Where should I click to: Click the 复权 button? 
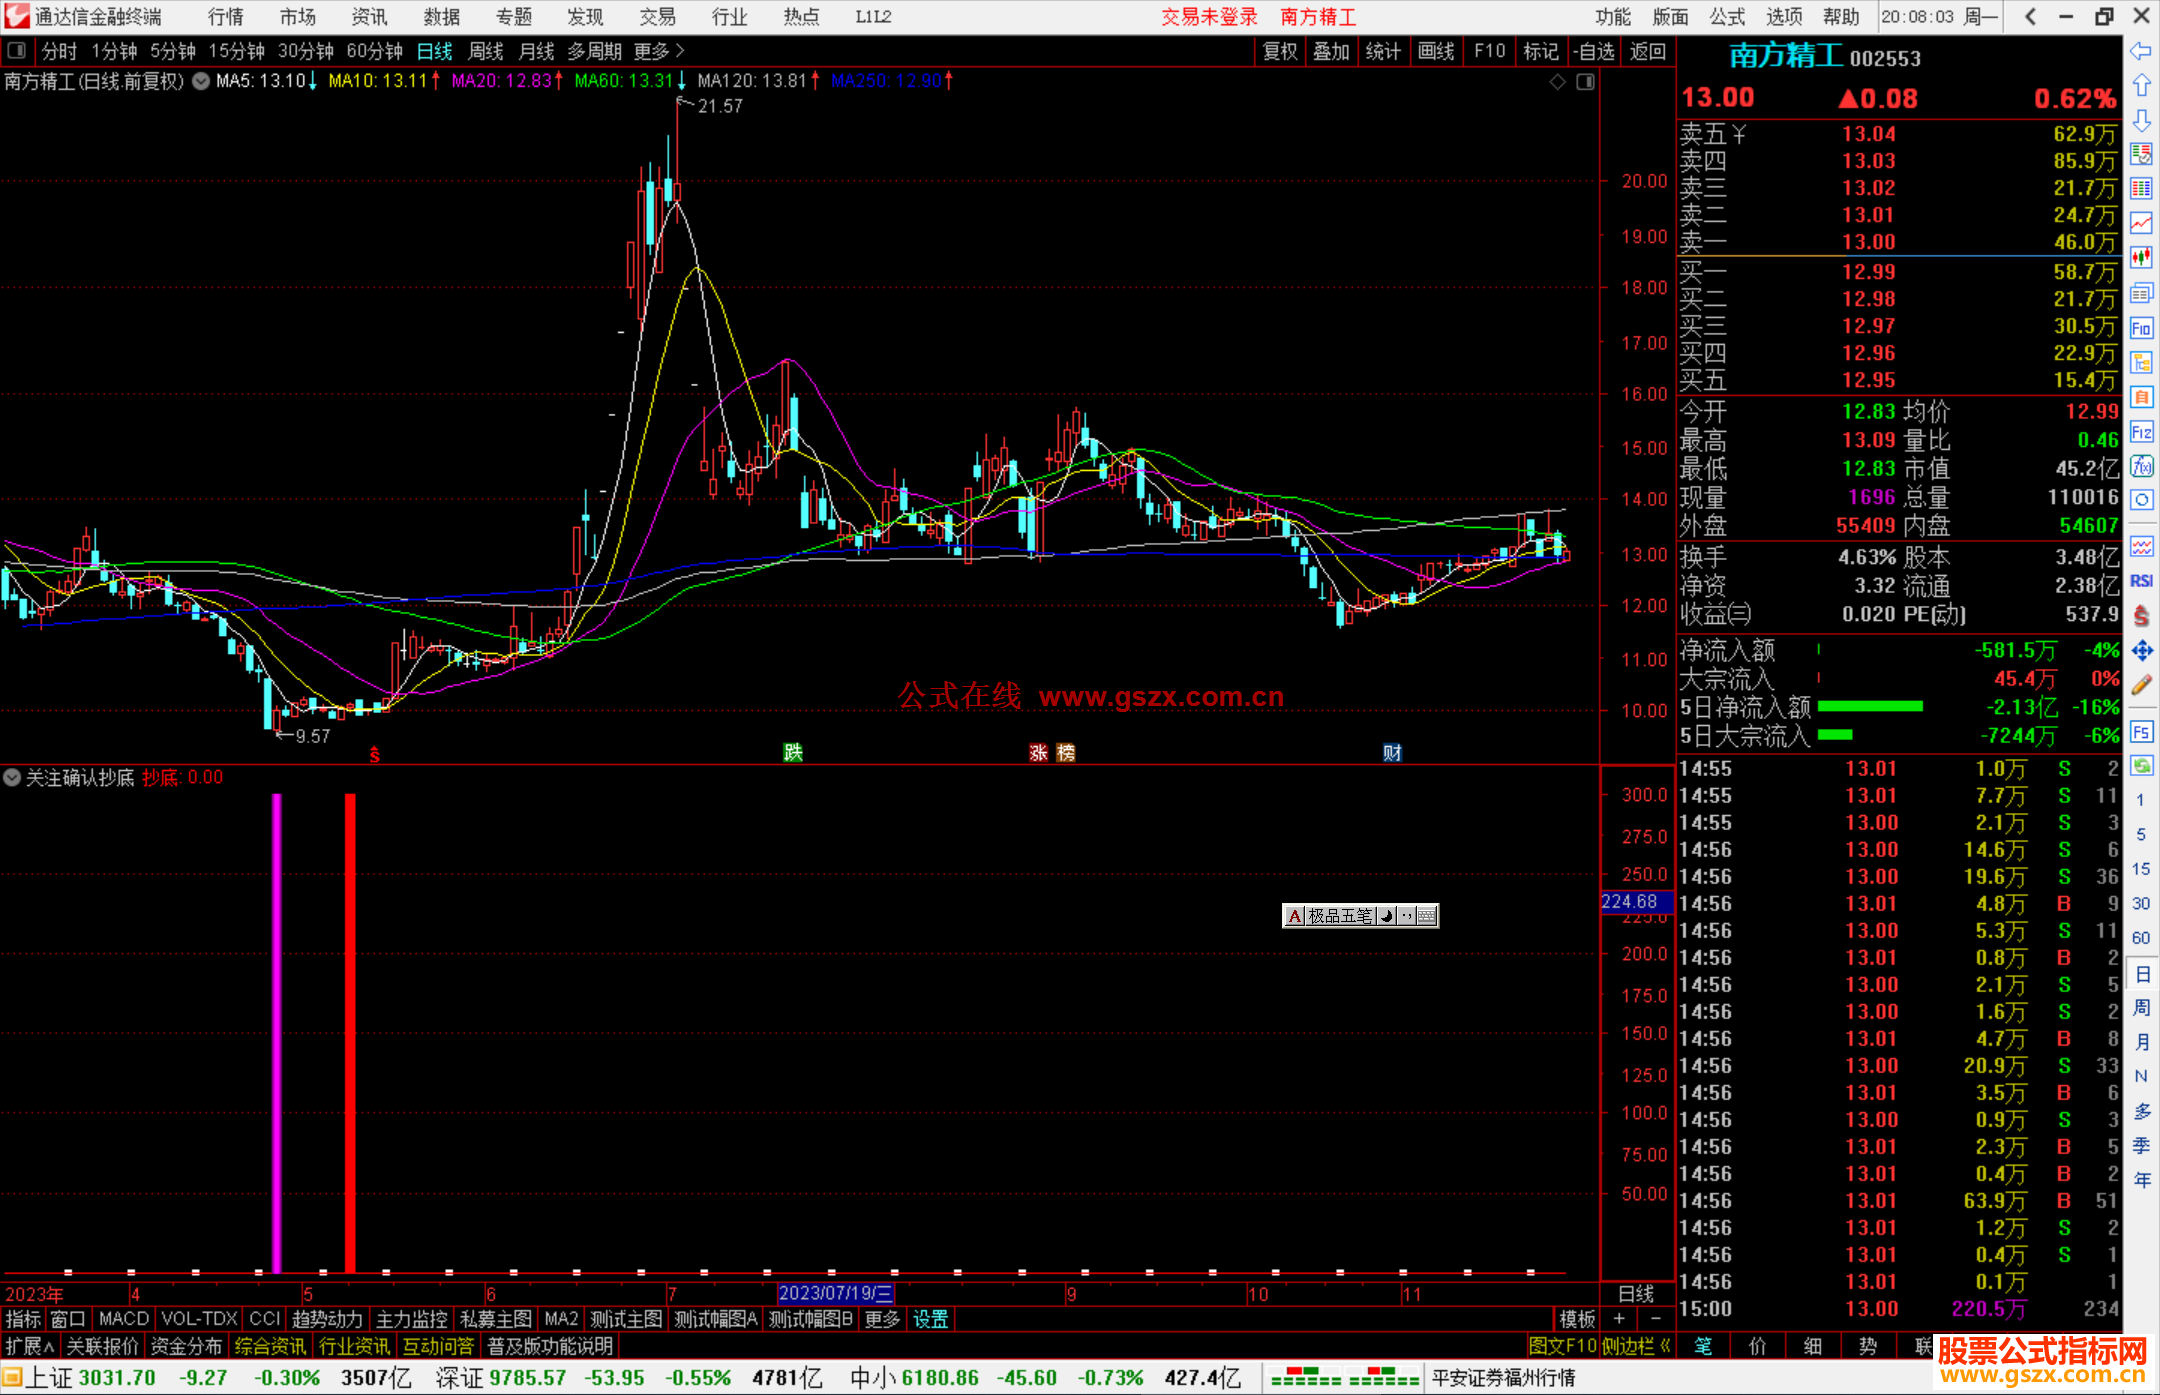tap(1279, 51)
